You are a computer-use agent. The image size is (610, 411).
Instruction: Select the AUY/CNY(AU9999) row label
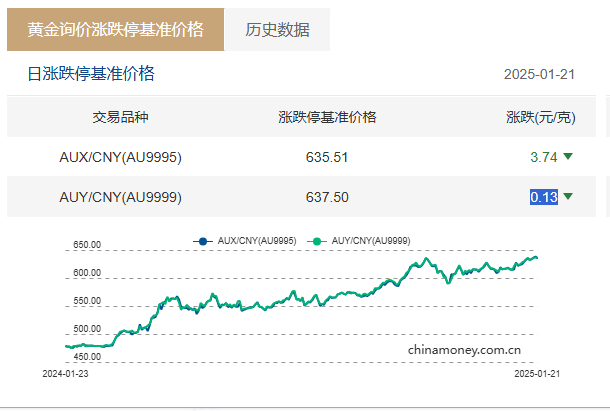120,197
